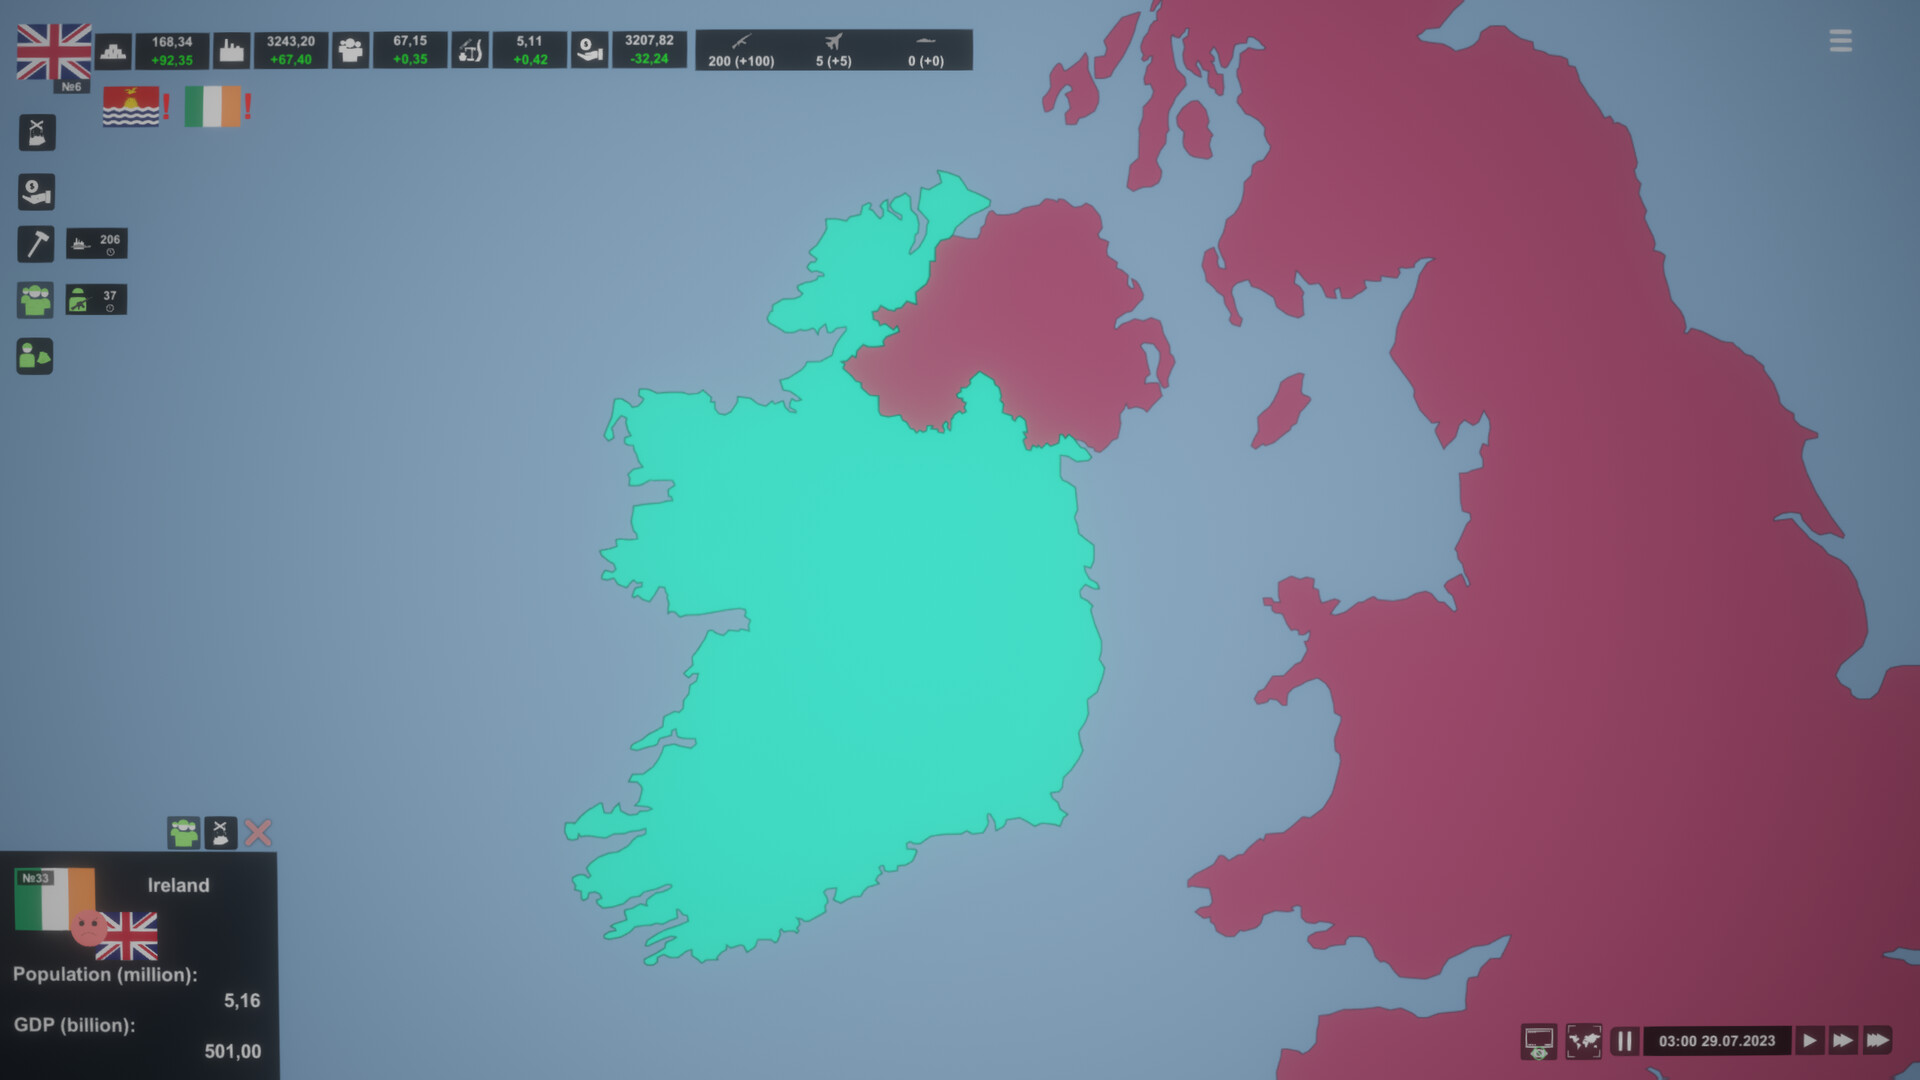This screenshot has width=1920, height=1080.
Task: Pause the simulation with the pause button
Action: [1625, 1040]
